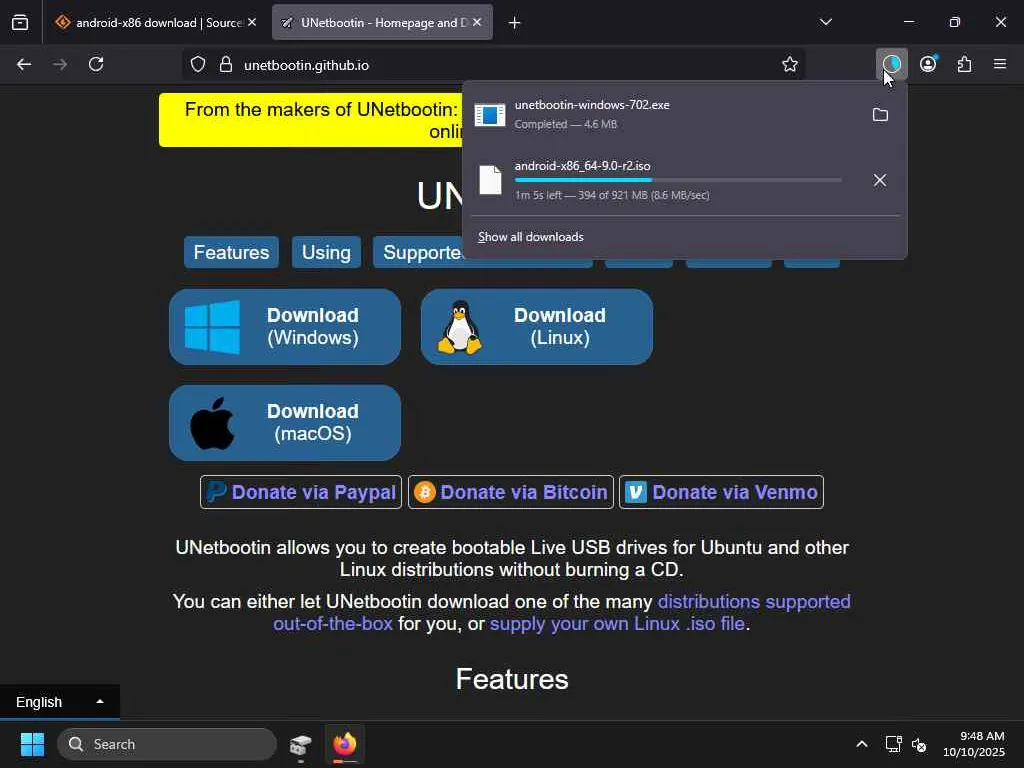
Task: Click the Tux penguin icon
Action: click(460, 328)
